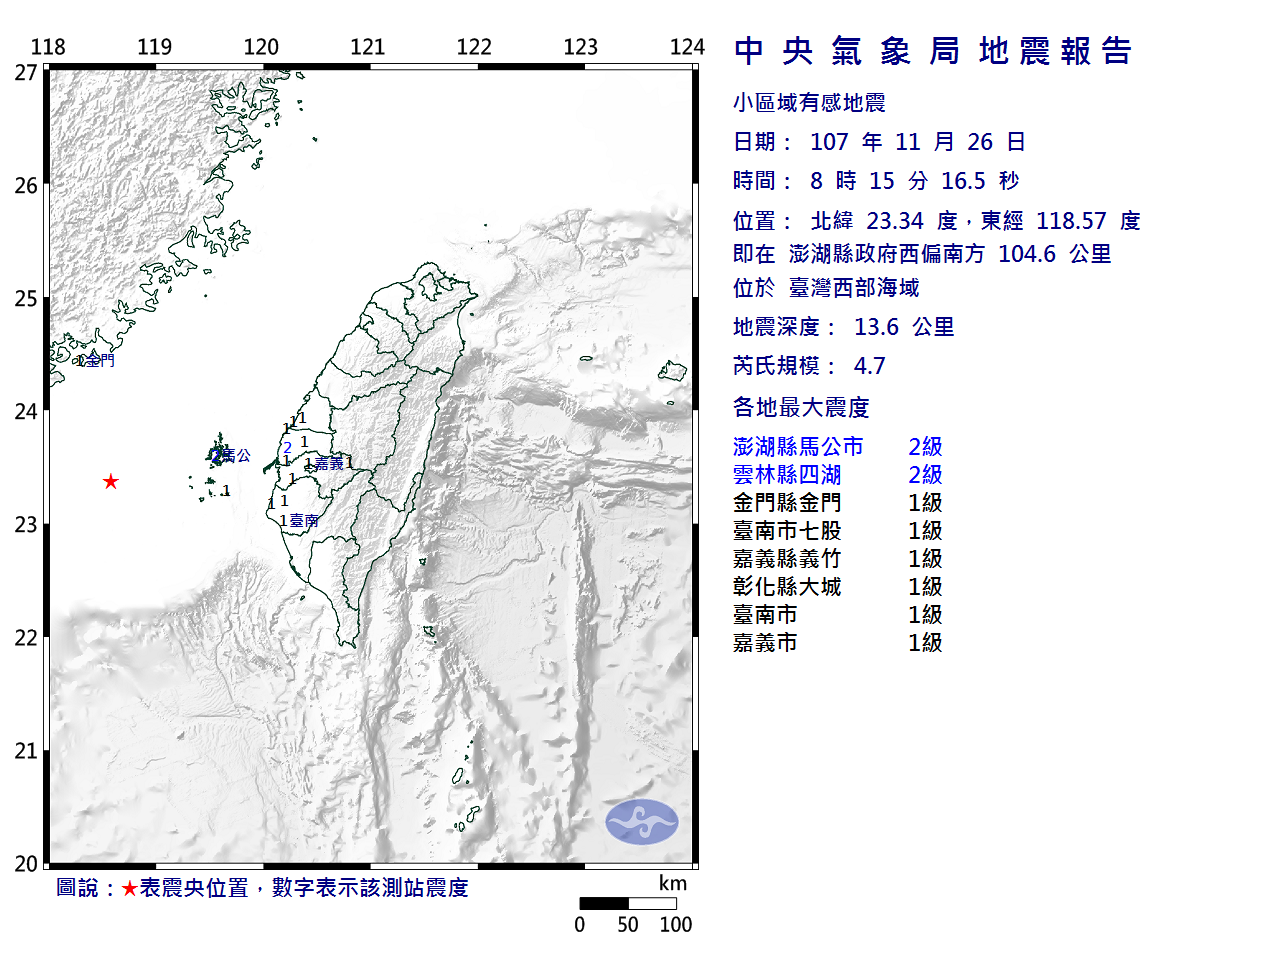Click the 1級 value beside 金門縣金門
This screenshot has height=960, width=1280.
coord(925,503)
